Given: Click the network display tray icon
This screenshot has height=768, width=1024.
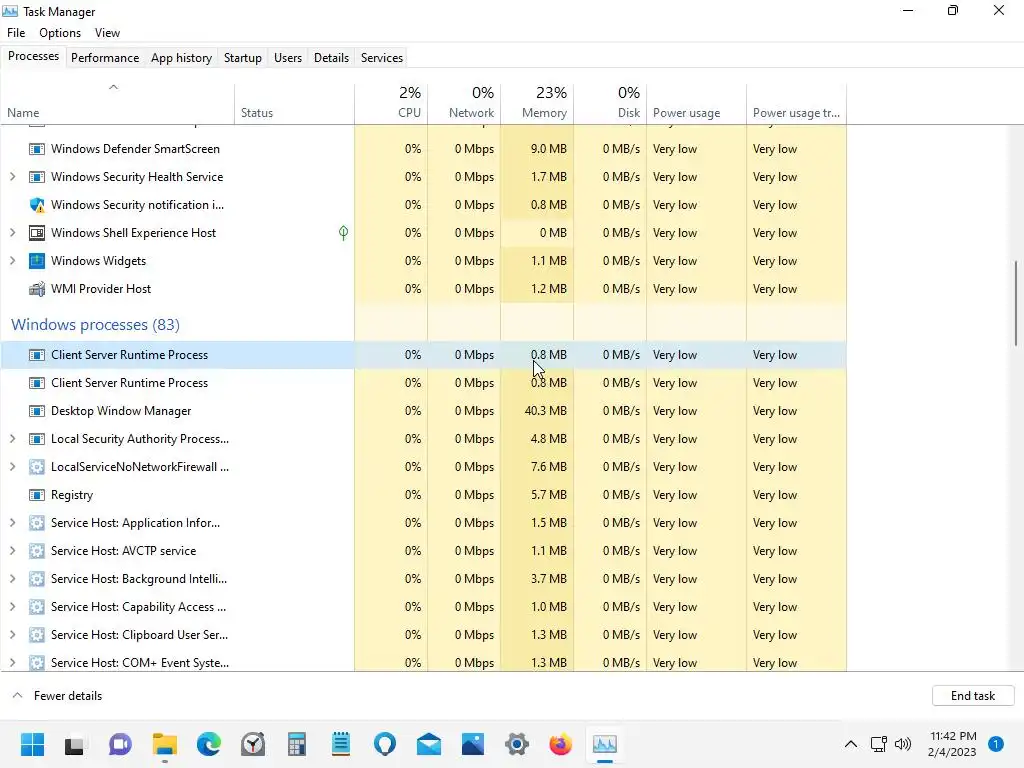Looking at the screenshot, I should tap(878, 744).
